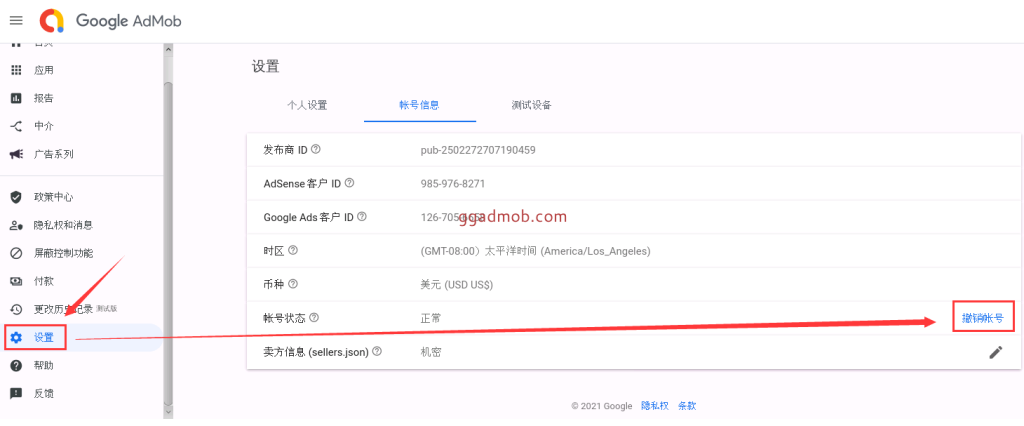1024x426 pixels.
Task: Switch to 个人设置 tab
Action: coord(307,105)
